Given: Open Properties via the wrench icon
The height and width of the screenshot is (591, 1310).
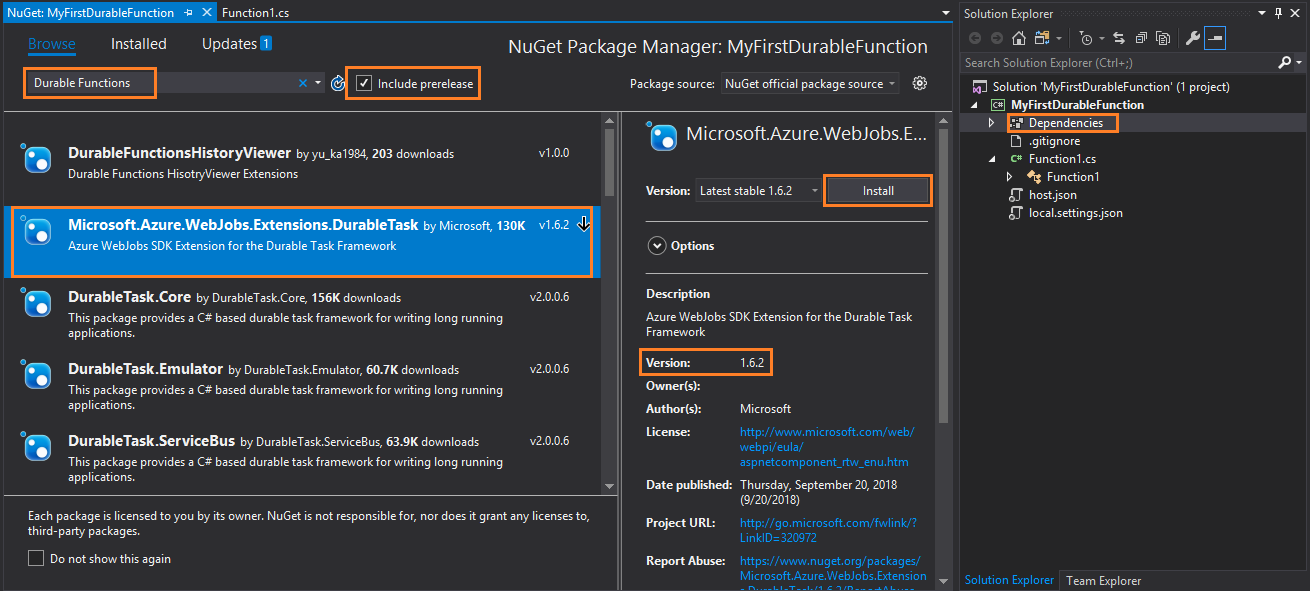Looking at the screenshot, I should point(1192,38).
